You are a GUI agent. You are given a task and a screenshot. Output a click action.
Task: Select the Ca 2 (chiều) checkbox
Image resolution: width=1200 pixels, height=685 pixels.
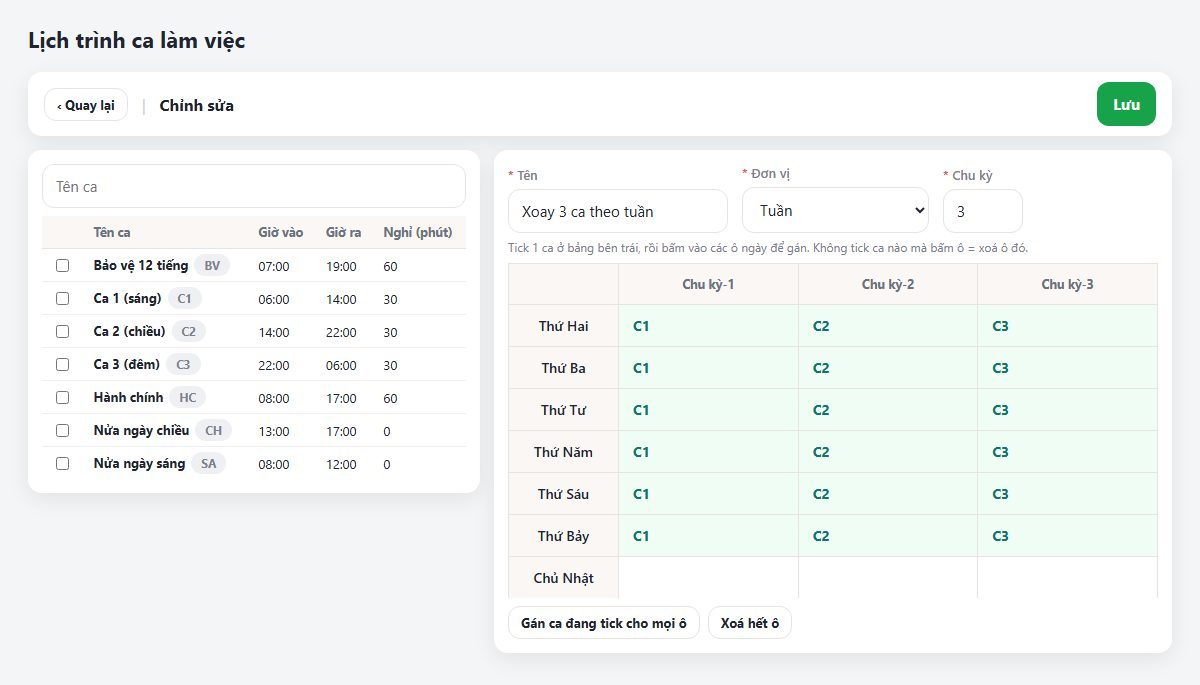point(62,332)
